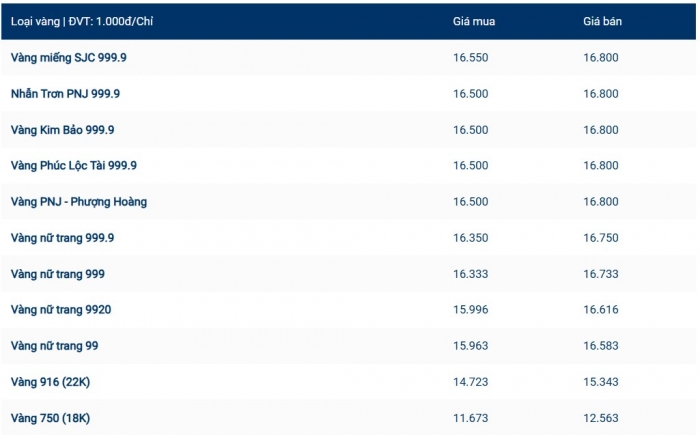Click the 'Vàng nữ trang 9920' label

coord(61,310)
